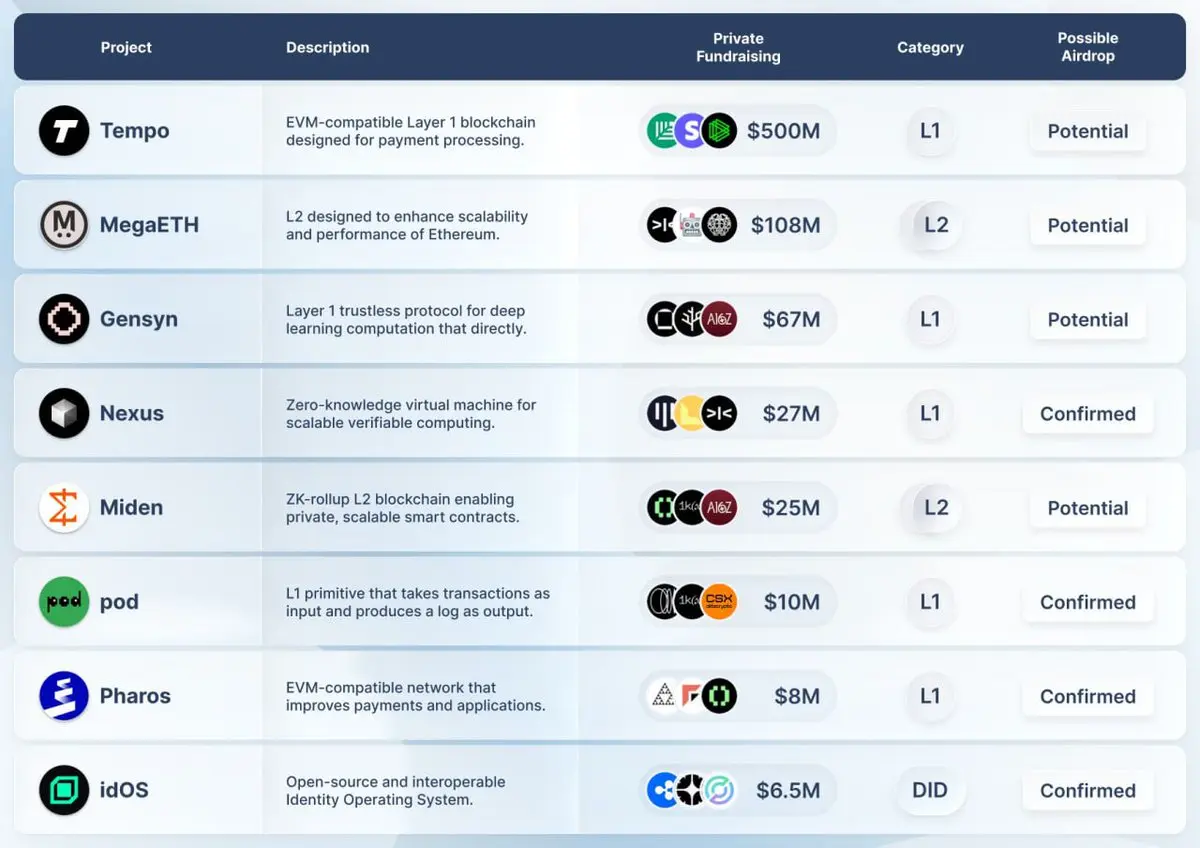
Task: Click the idOS logo icon
Action: [64, 790]
